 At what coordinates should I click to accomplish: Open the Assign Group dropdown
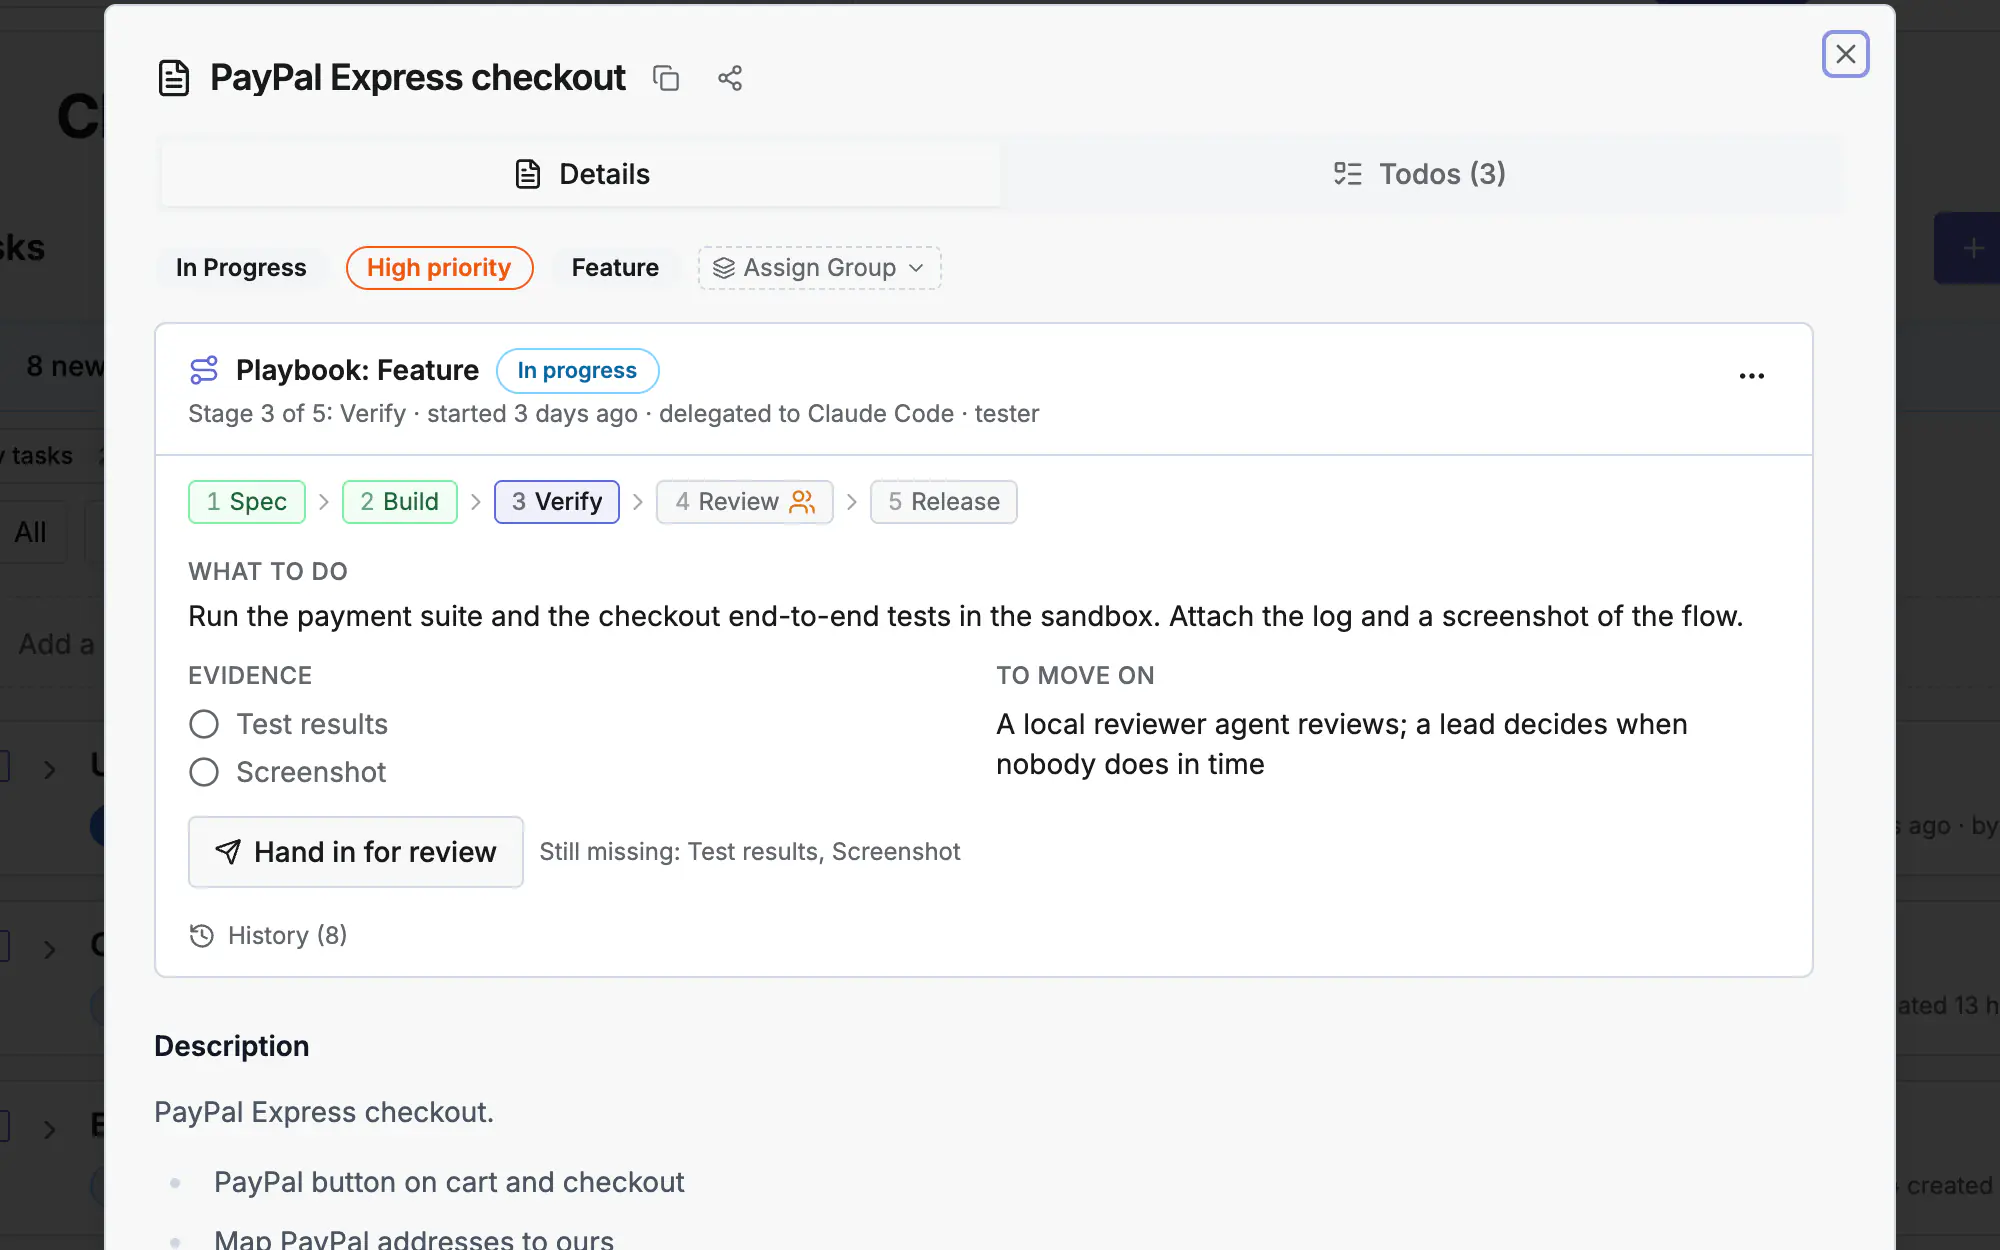click(x=819, y=268)
